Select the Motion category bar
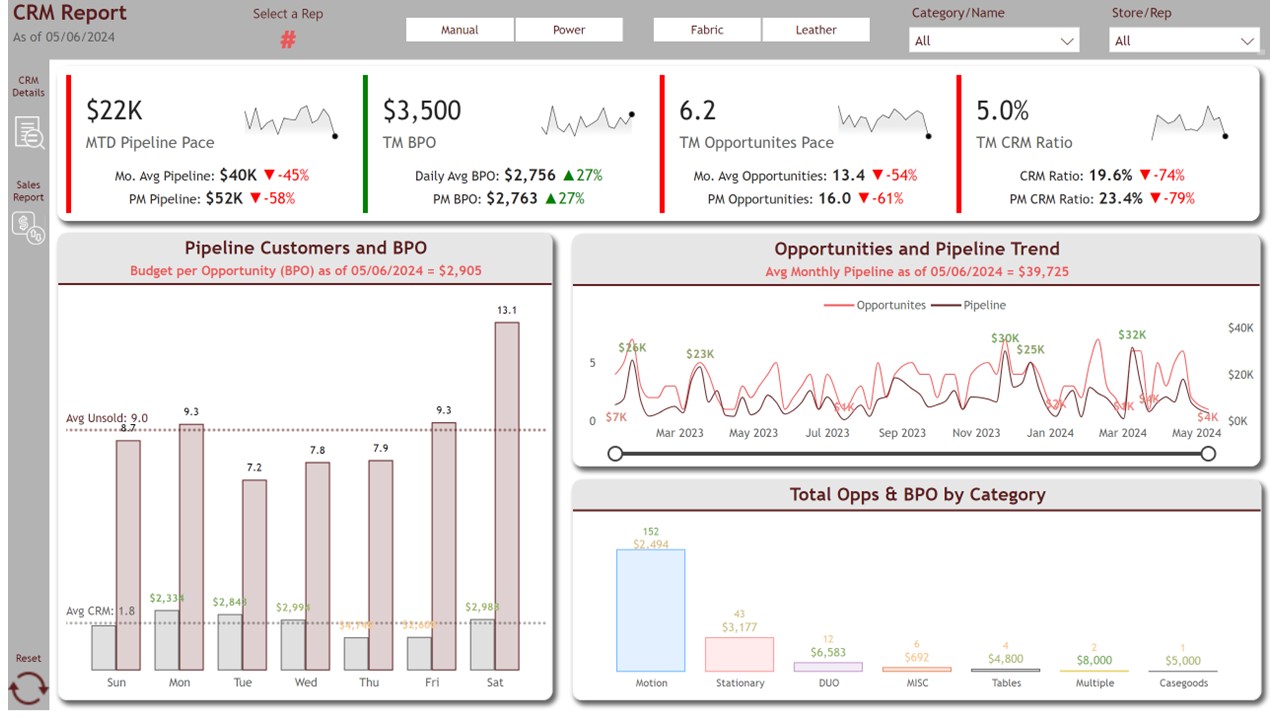Screen dimensions: 1280x720 pos(651,610)
